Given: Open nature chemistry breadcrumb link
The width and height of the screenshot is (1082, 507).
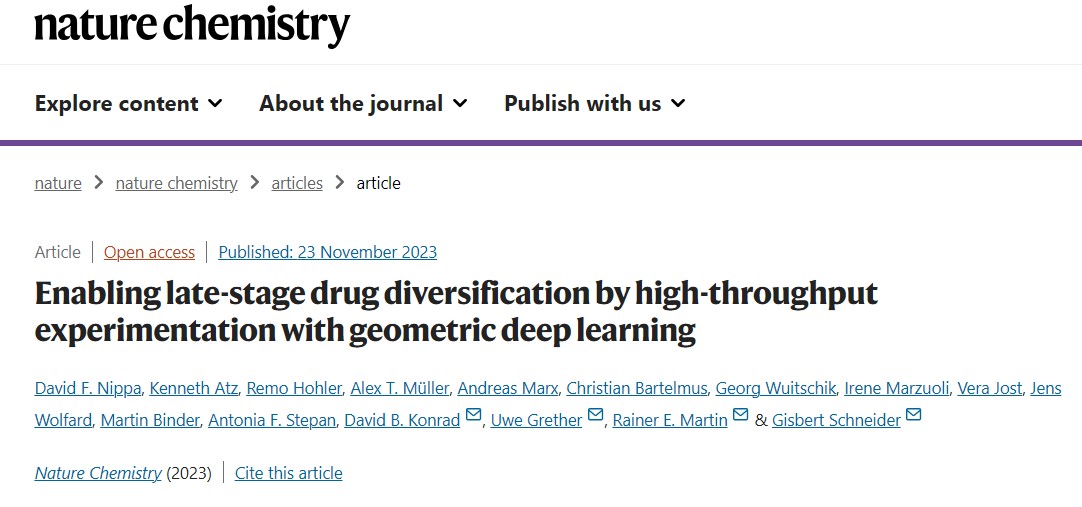Looking at the screenshot, I should pyautogui.click(x=177, y=183).
